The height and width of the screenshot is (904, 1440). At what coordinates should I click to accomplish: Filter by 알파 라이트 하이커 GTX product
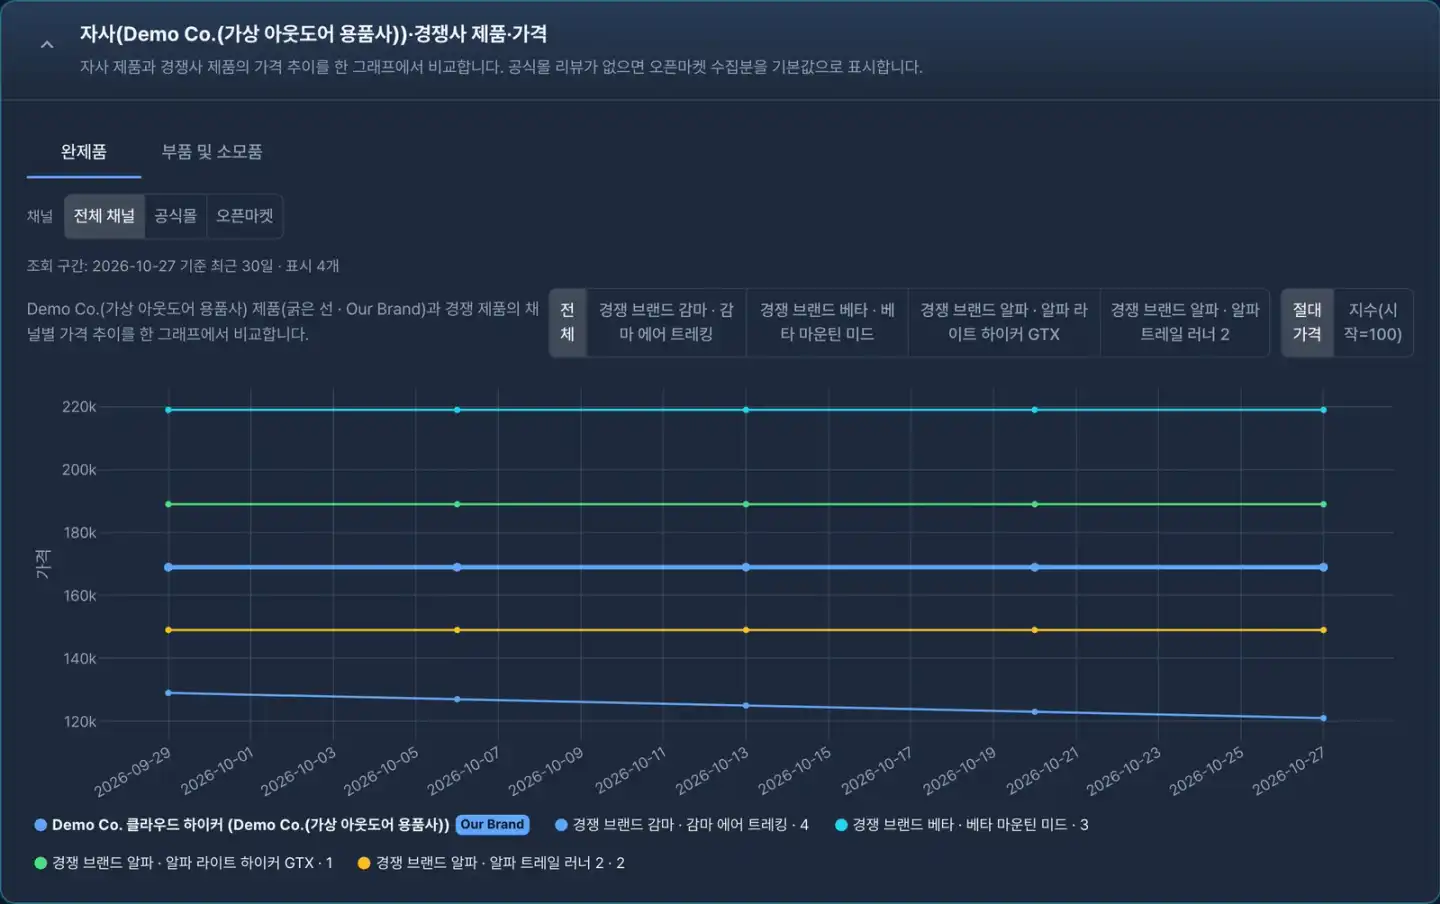coord(1004,322)
